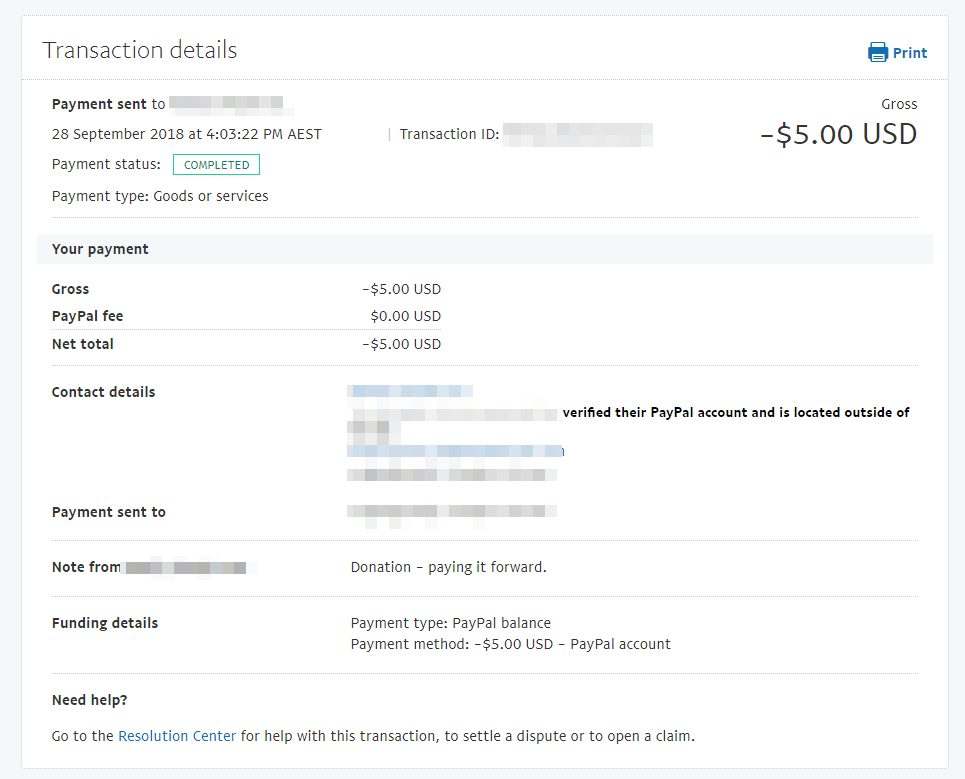The height and width of the screenshot is (779, 965).
Task: Click the Gross amount -$5.00 USD heading
Action: 838,133
